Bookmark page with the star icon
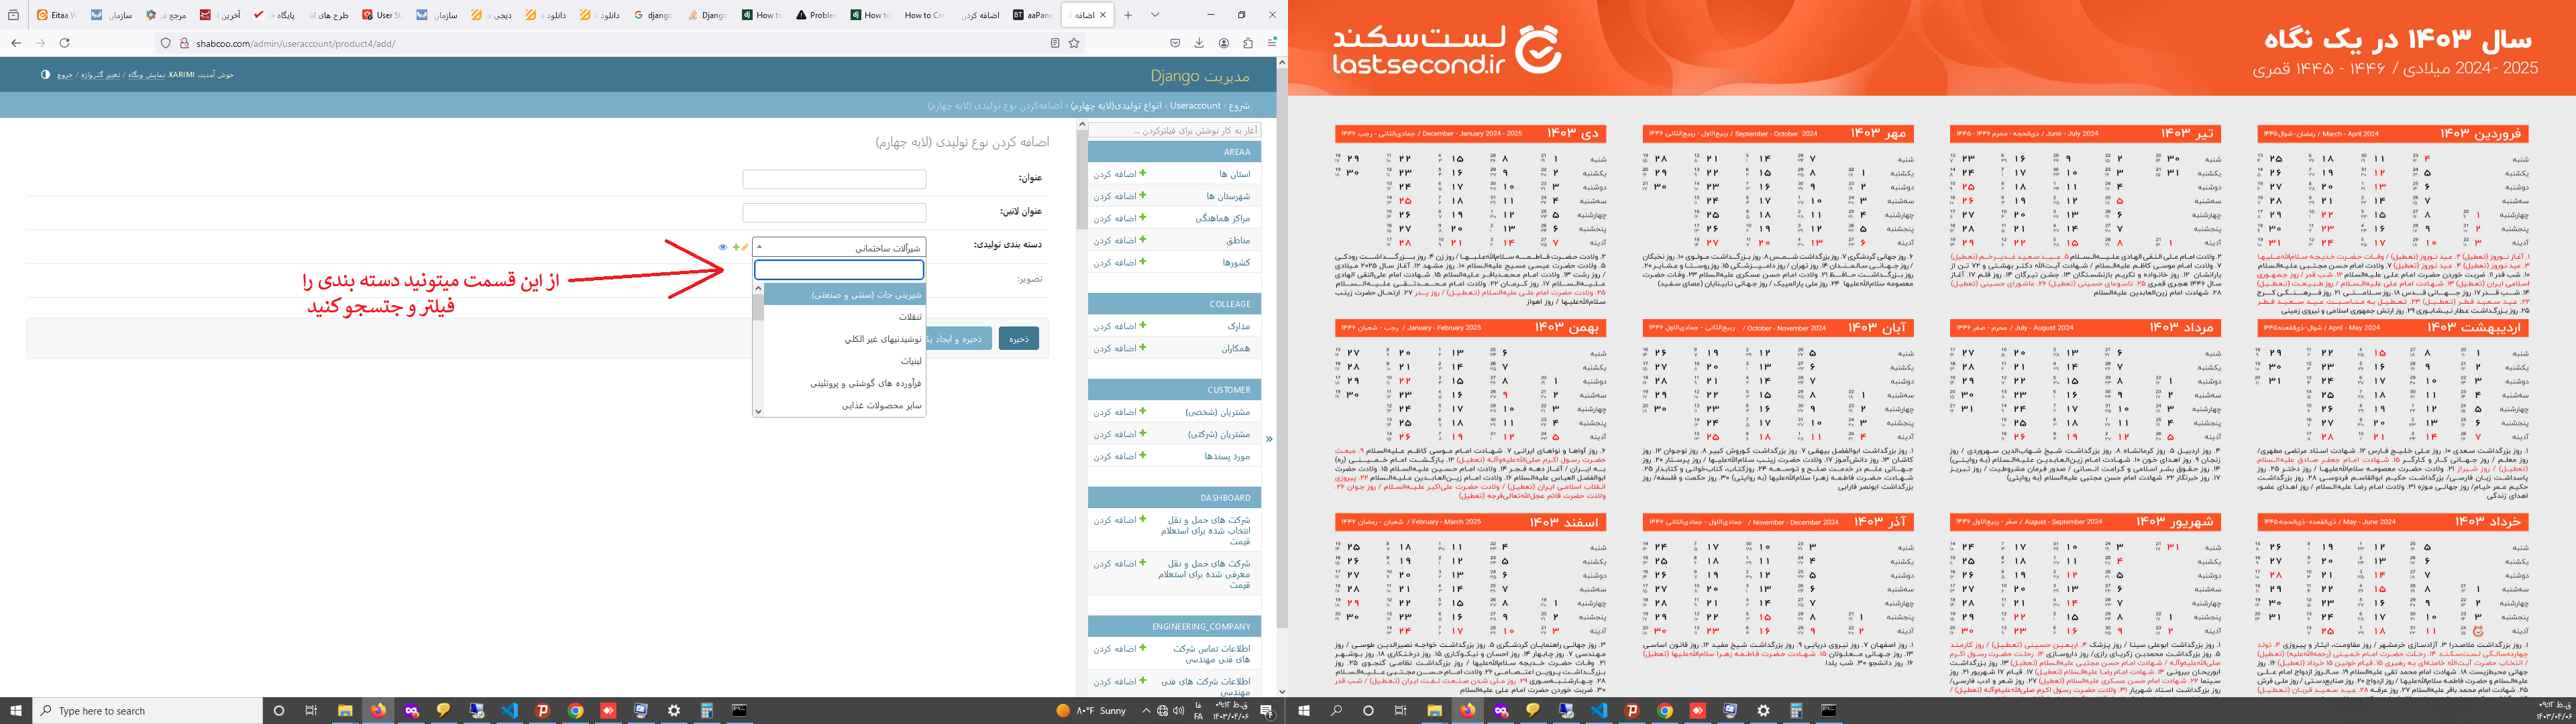The height and width of the screenshot is (724, 2576). [1074, 43]
